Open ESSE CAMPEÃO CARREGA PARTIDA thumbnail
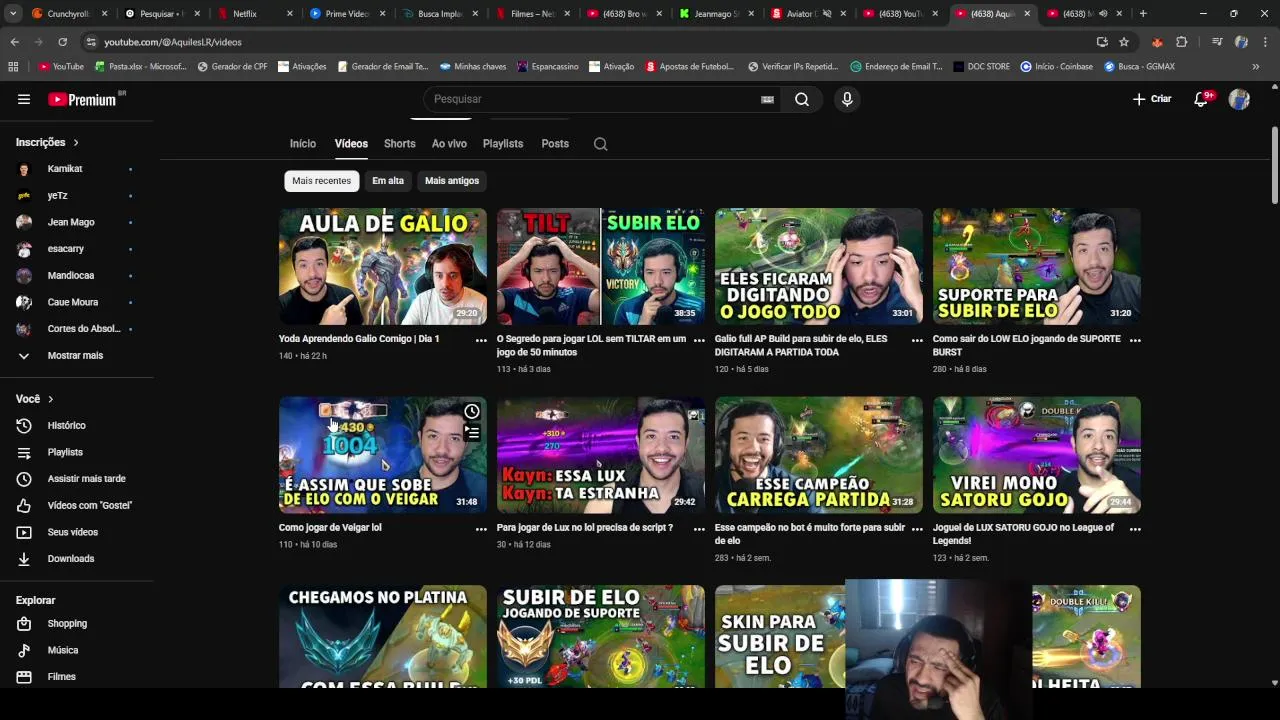The width and height of the screenshot is (1280, 720). [819, 455]
